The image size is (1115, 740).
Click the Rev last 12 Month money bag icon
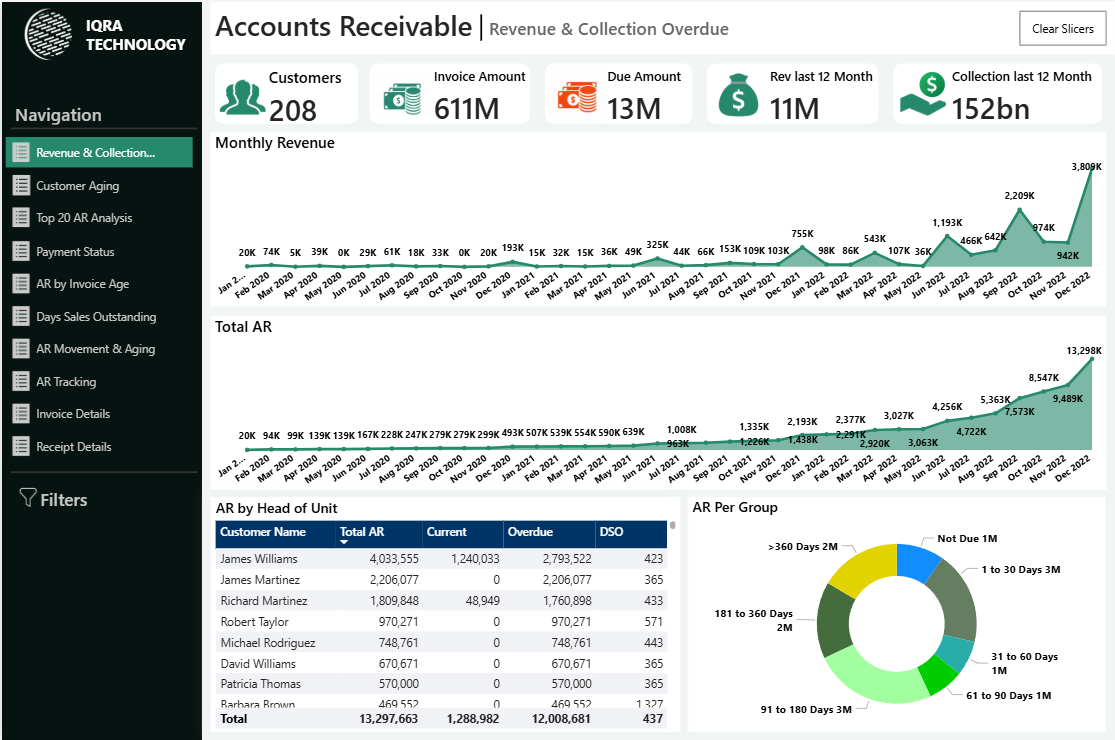point(738,96)
